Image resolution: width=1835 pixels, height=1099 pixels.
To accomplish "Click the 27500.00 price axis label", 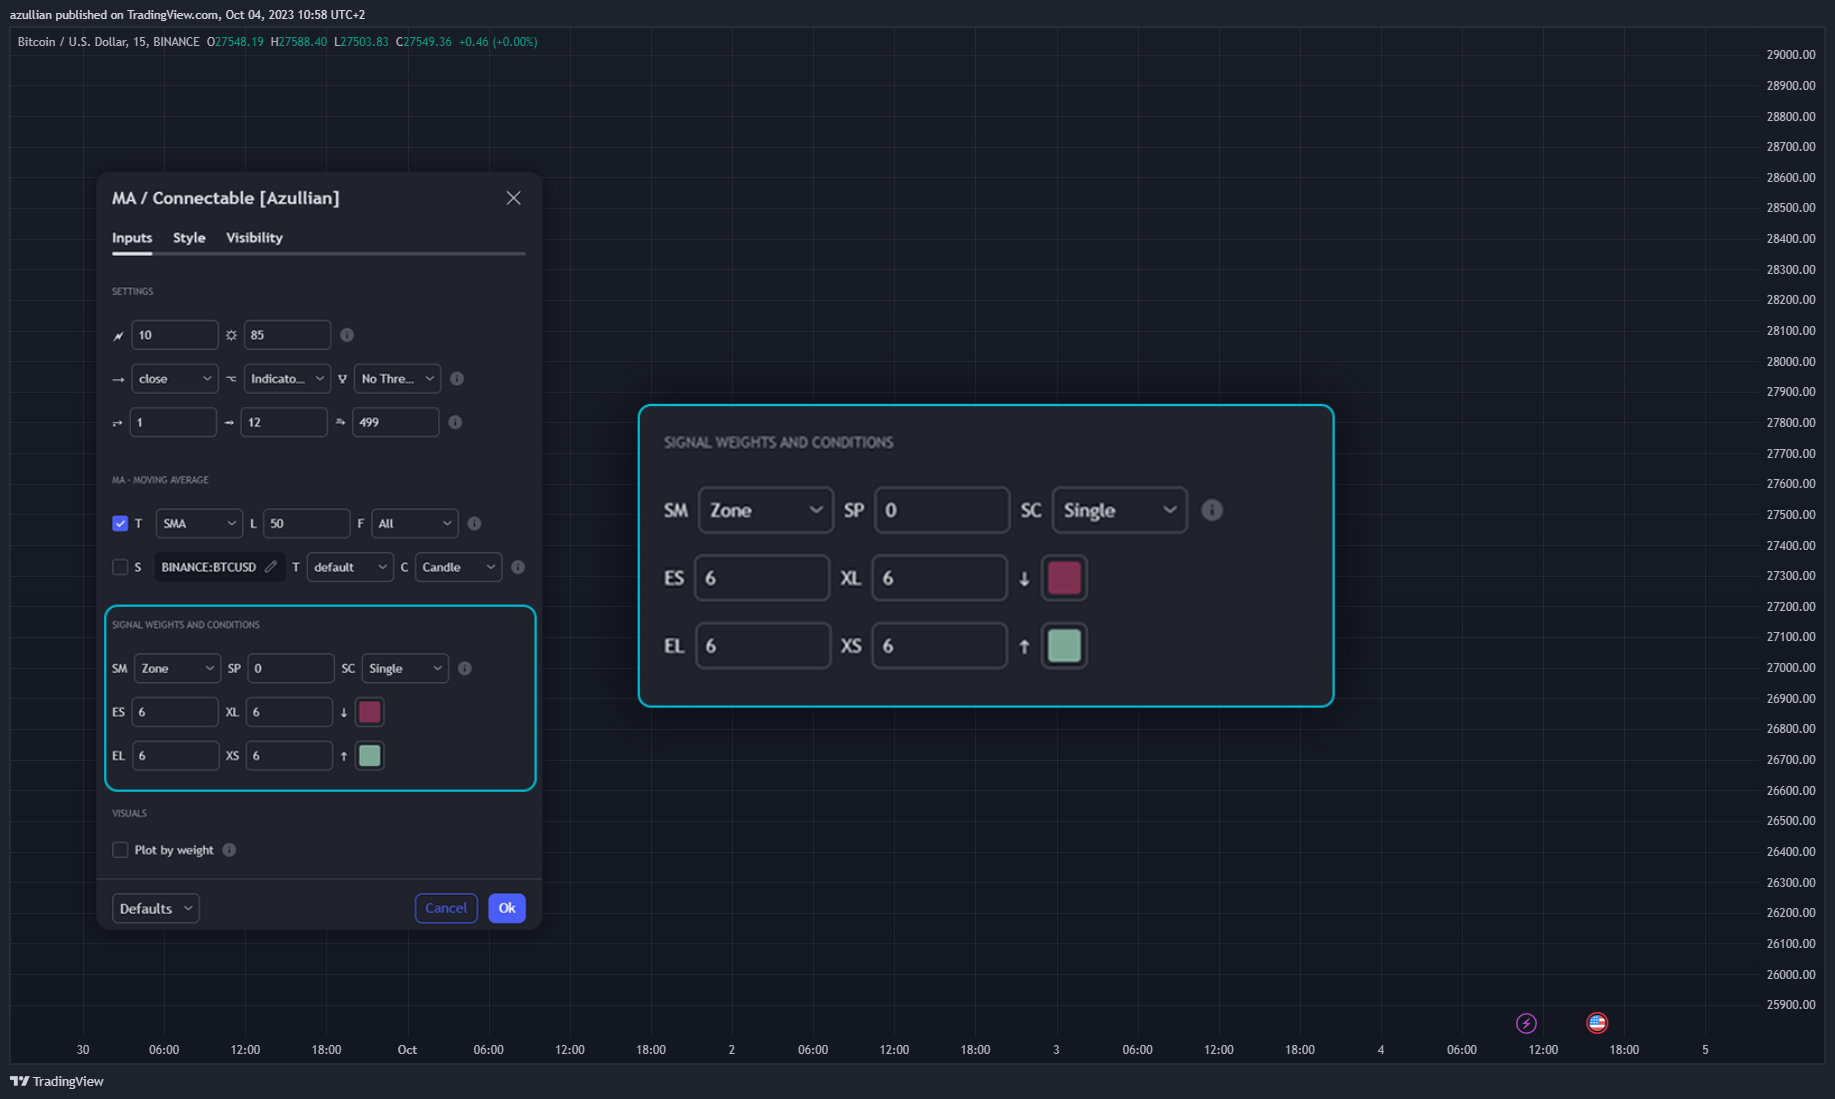I will 1790,515.
